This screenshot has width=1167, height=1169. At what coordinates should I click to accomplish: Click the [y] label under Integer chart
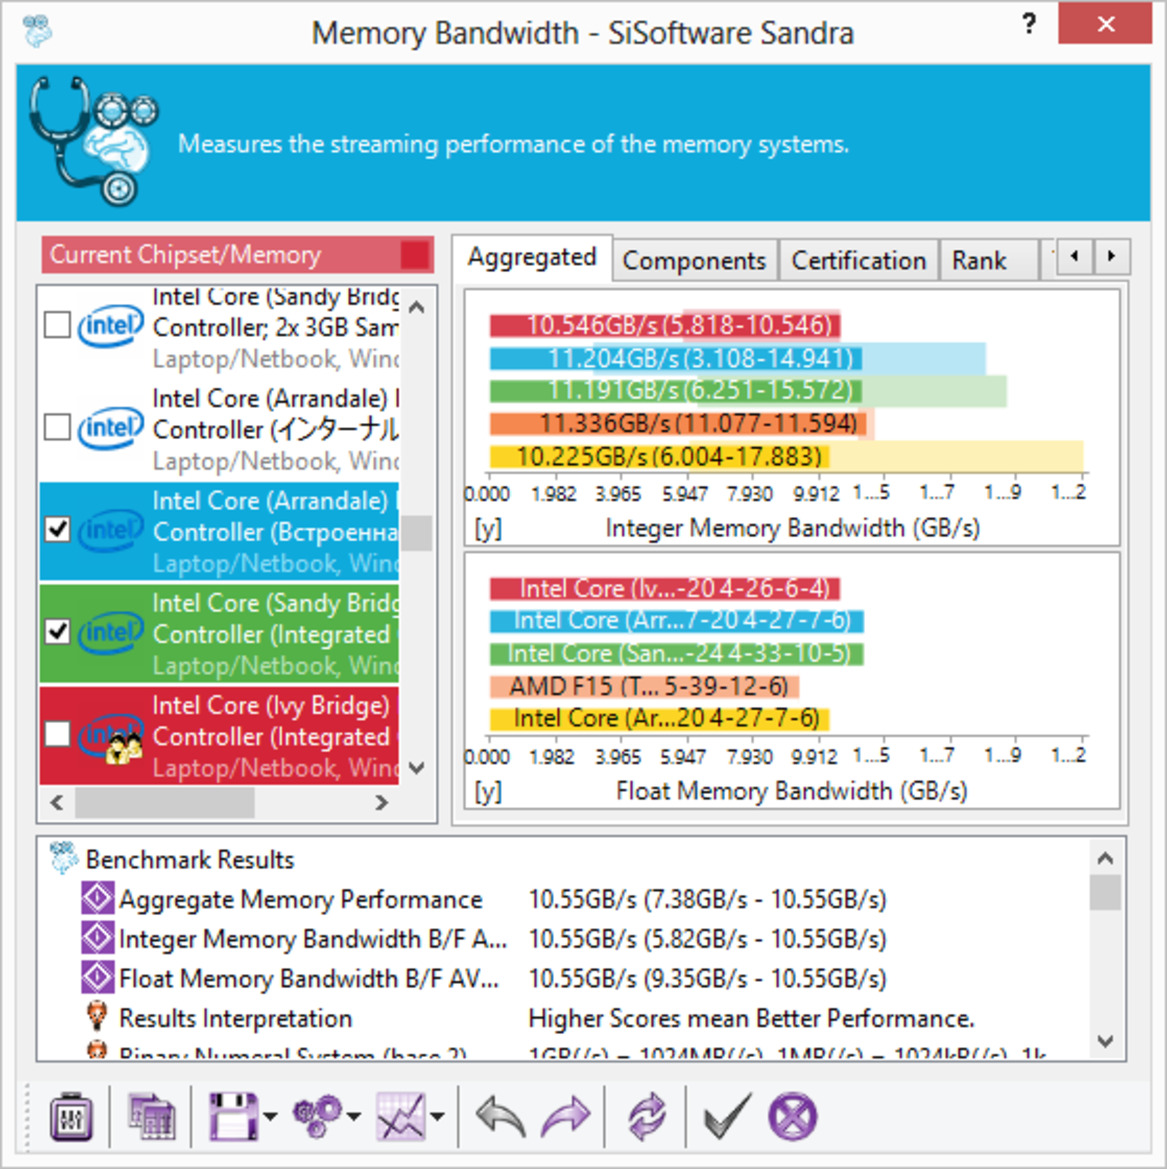488,528
